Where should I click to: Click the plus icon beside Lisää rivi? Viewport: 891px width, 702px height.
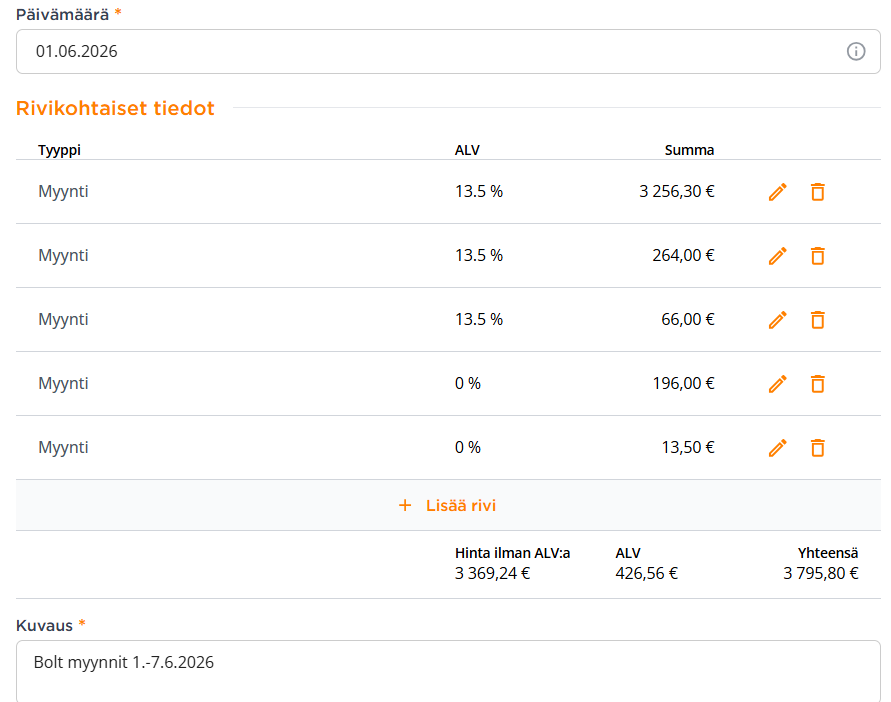pyautogui.click(x=405, y=505)
